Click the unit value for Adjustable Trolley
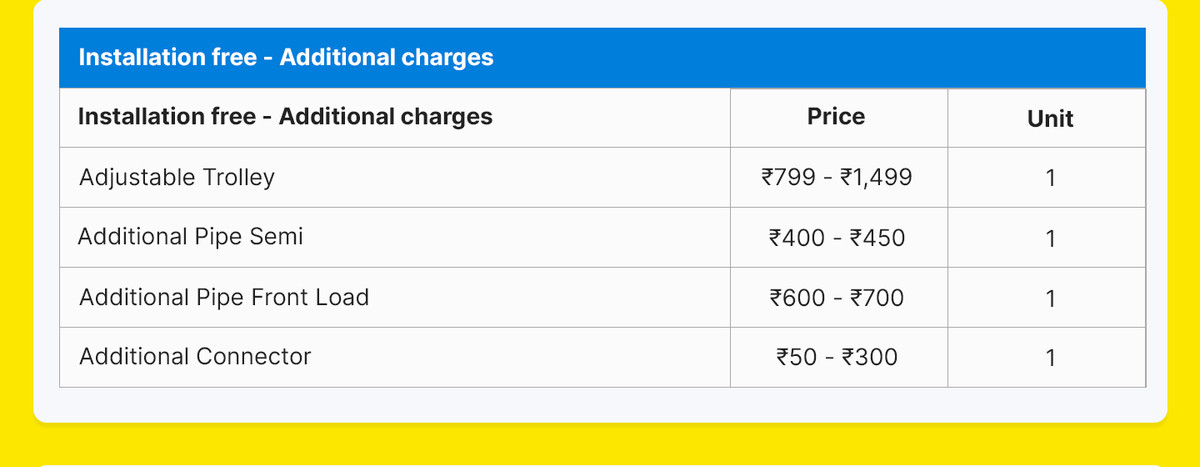The height and width of the screenshot is (467, 1200). pyautogui.click(x=1050, y=179)
